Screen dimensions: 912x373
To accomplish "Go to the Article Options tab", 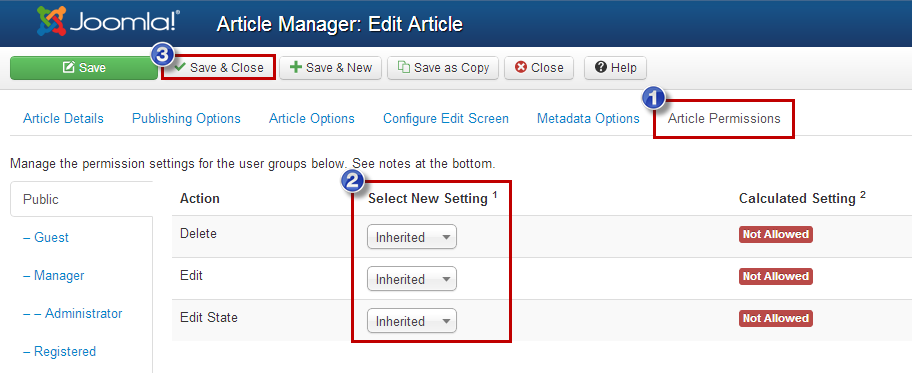I will pos(312,119).
